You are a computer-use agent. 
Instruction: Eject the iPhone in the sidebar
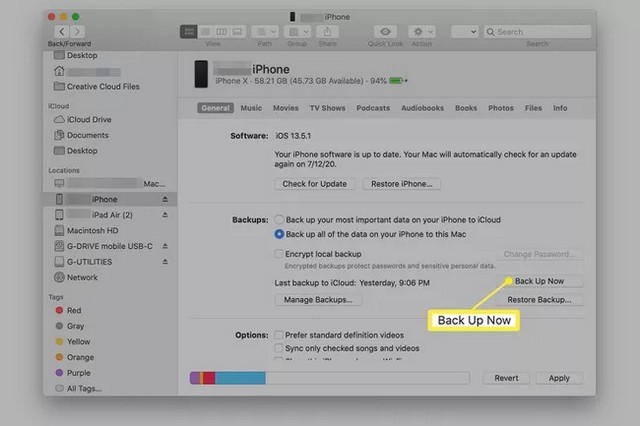pos(165,199)
